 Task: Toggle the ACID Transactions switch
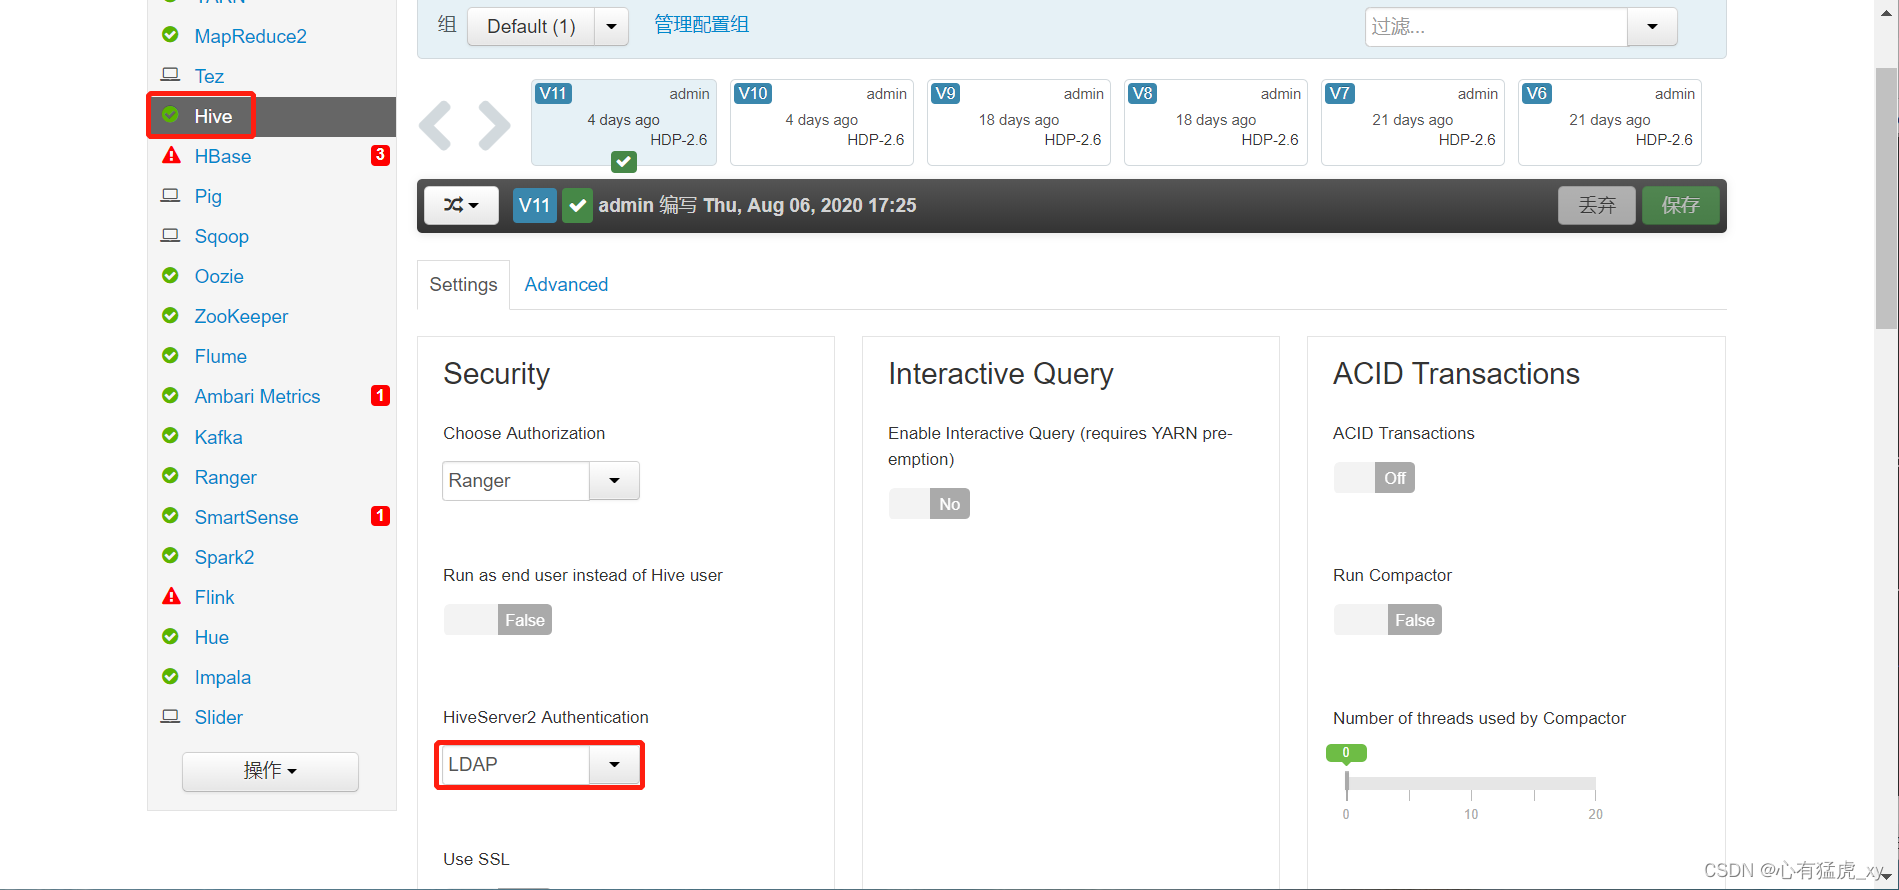coord(1374,478)
